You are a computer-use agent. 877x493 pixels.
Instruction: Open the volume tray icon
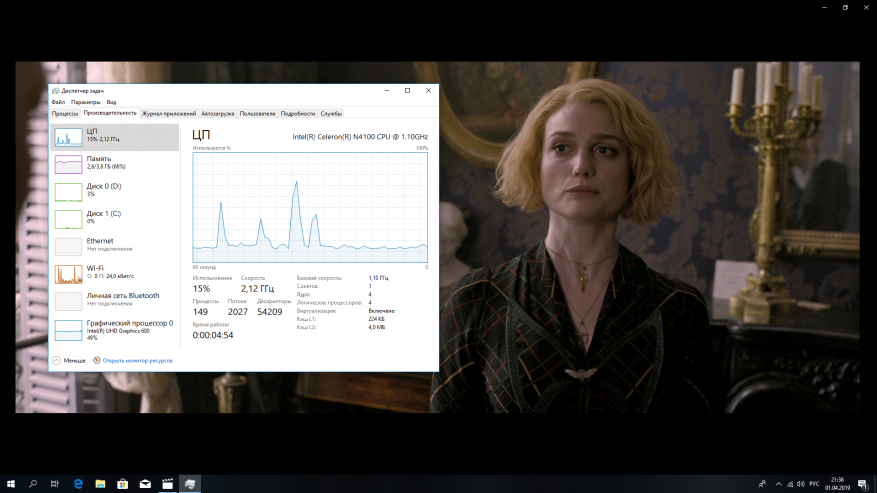point(801,484)
